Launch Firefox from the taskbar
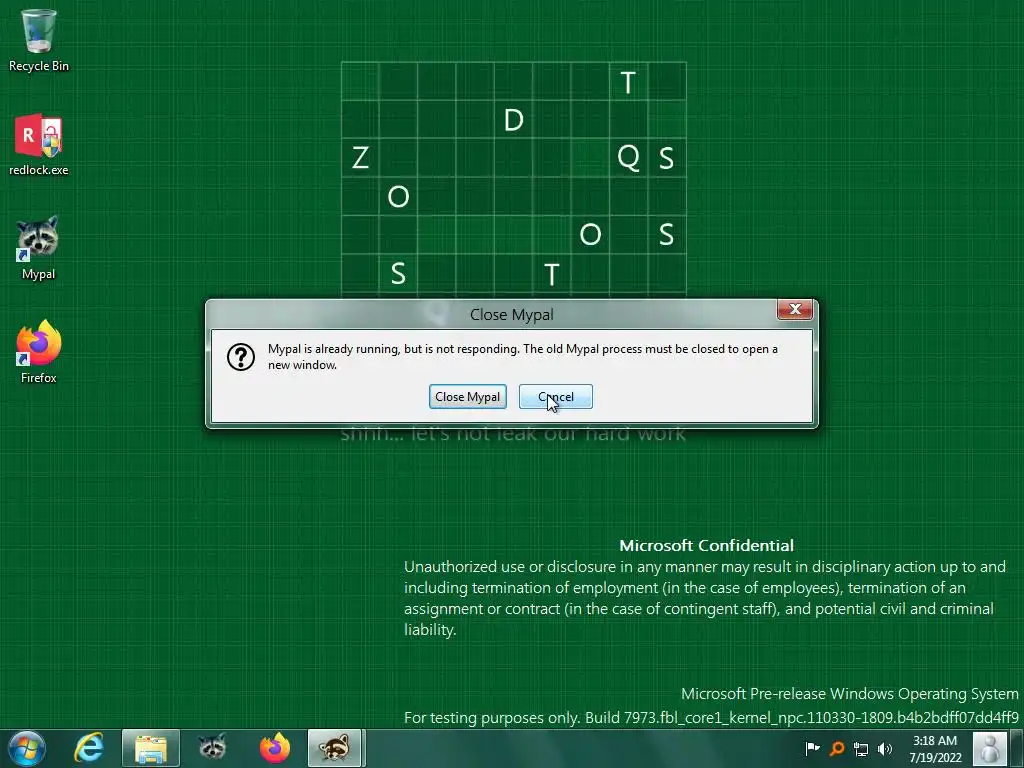This screenshot has height=768, width=1024. pyautogui.click(x=274, y=748)
